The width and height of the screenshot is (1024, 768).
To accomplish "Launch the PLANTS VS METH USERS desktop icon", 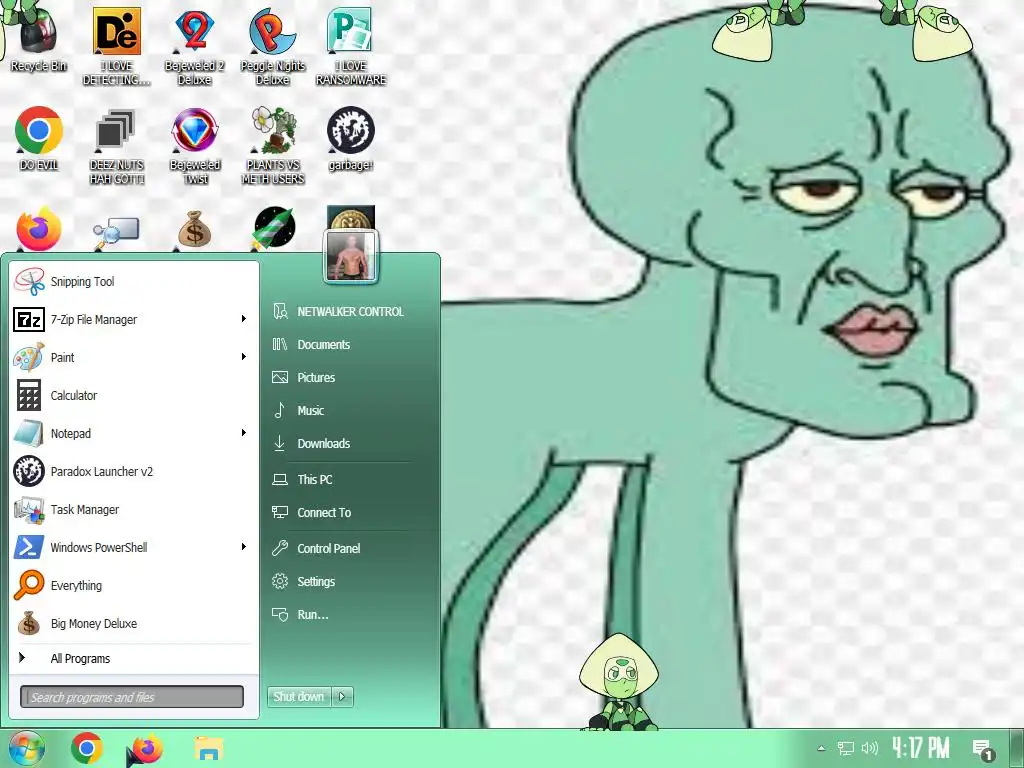I will [x=272, y=146].
